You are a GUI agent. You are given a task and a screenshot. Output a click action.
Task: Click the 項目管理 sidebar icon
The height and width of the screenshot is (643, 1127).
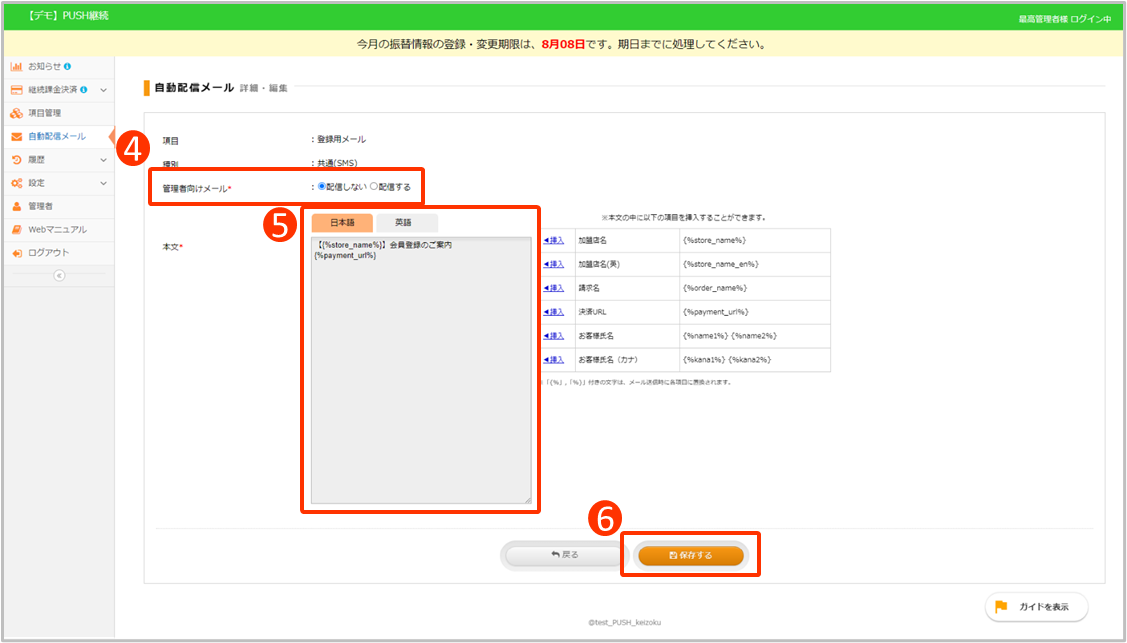click(x=17, y=113)
